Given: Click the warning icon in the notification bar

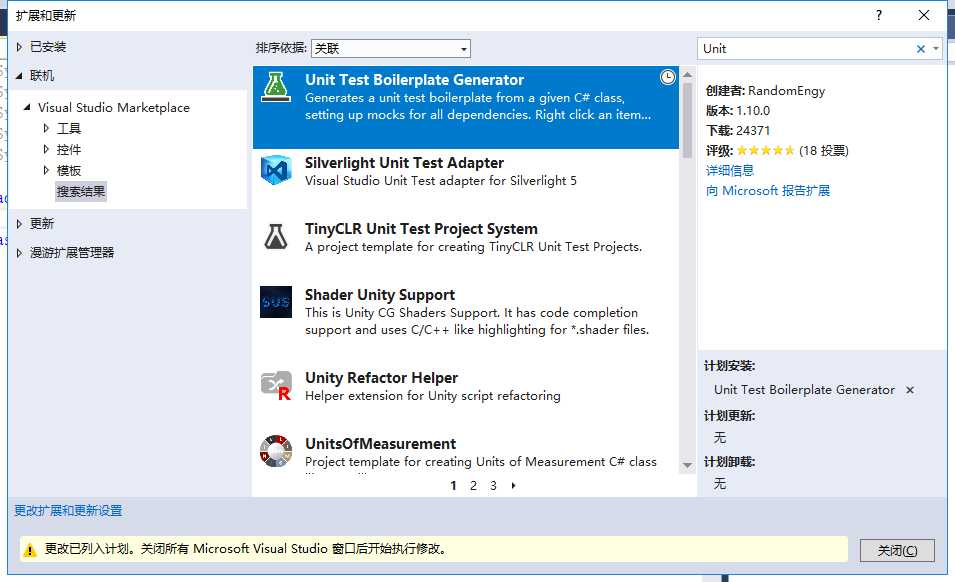Looking at the screenshot, I should 29,550.
